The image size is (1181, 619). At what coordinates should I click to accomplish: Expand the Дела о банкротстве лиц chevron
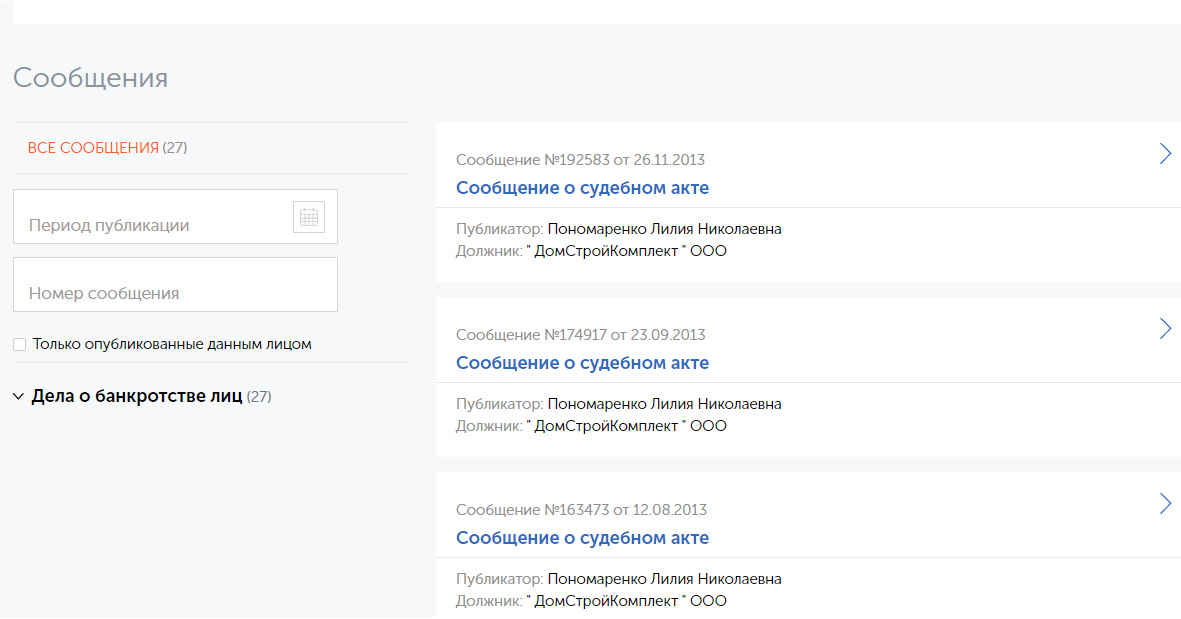pyautogui.click(x=18, y=397)
